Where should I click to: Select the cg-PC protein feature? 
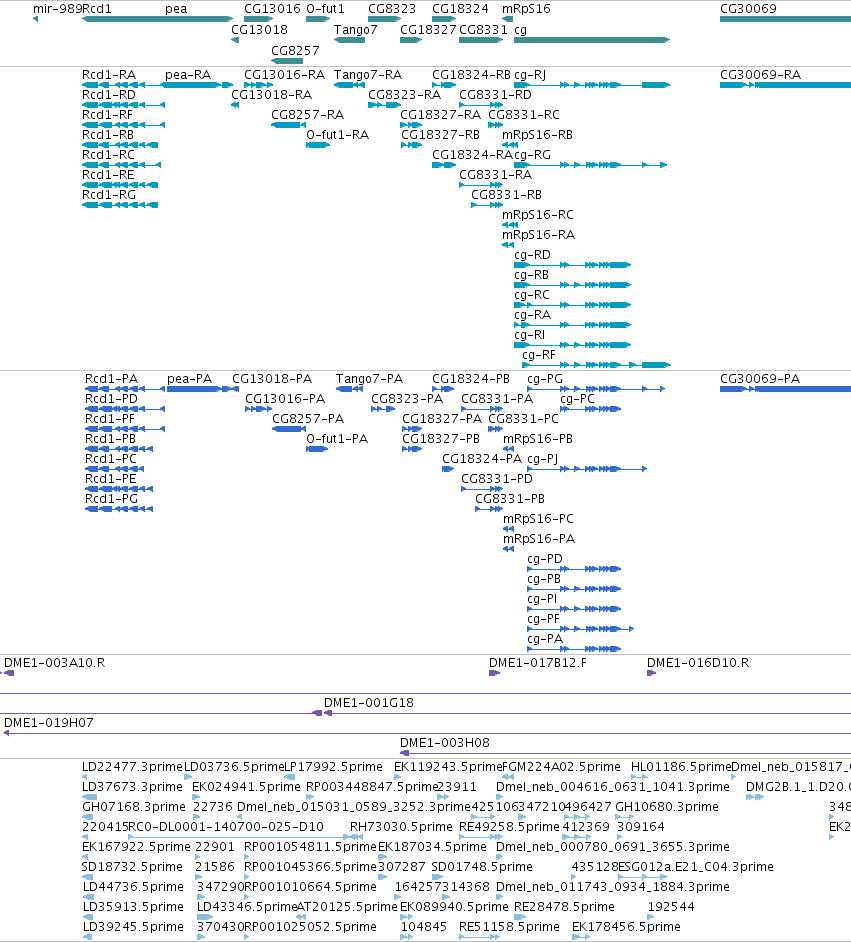(x=590, y=409)
